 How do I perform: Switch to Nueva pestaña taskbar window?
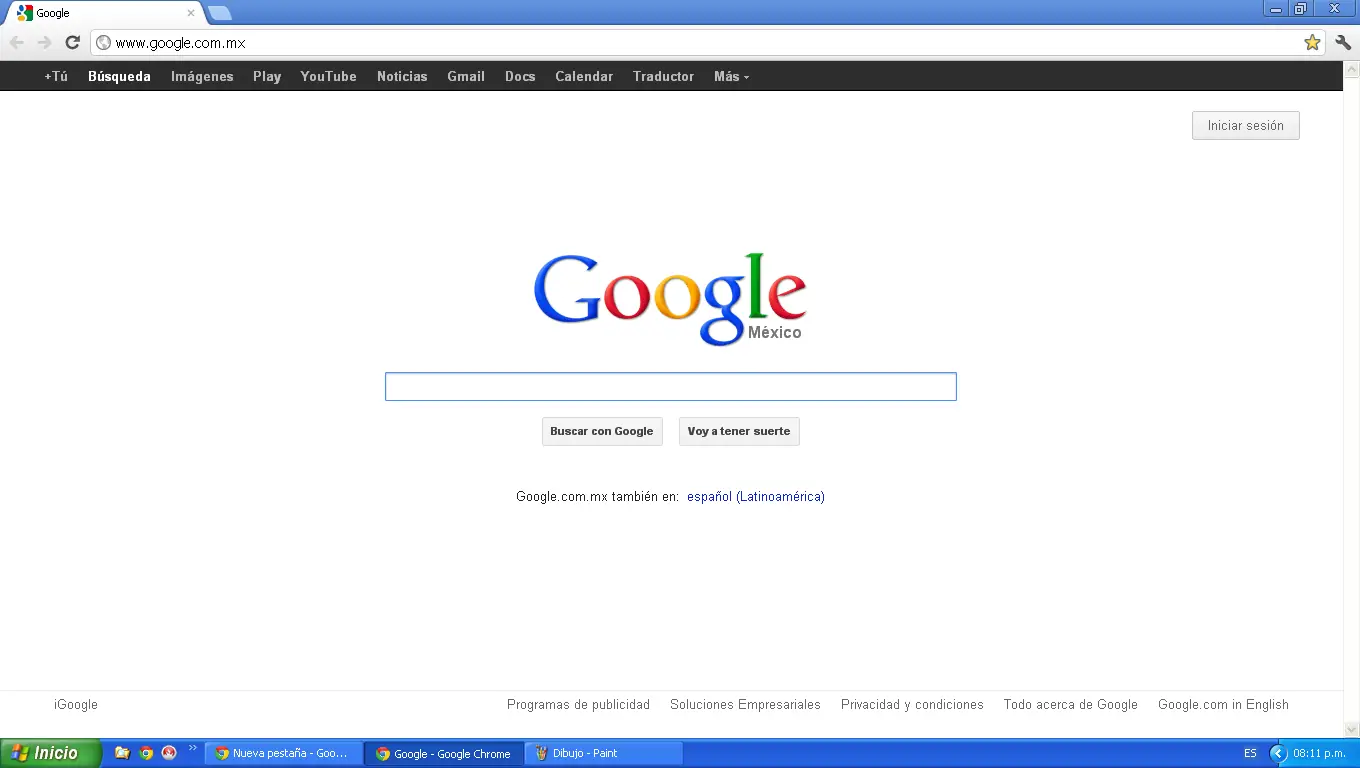[x=284, y=753]
